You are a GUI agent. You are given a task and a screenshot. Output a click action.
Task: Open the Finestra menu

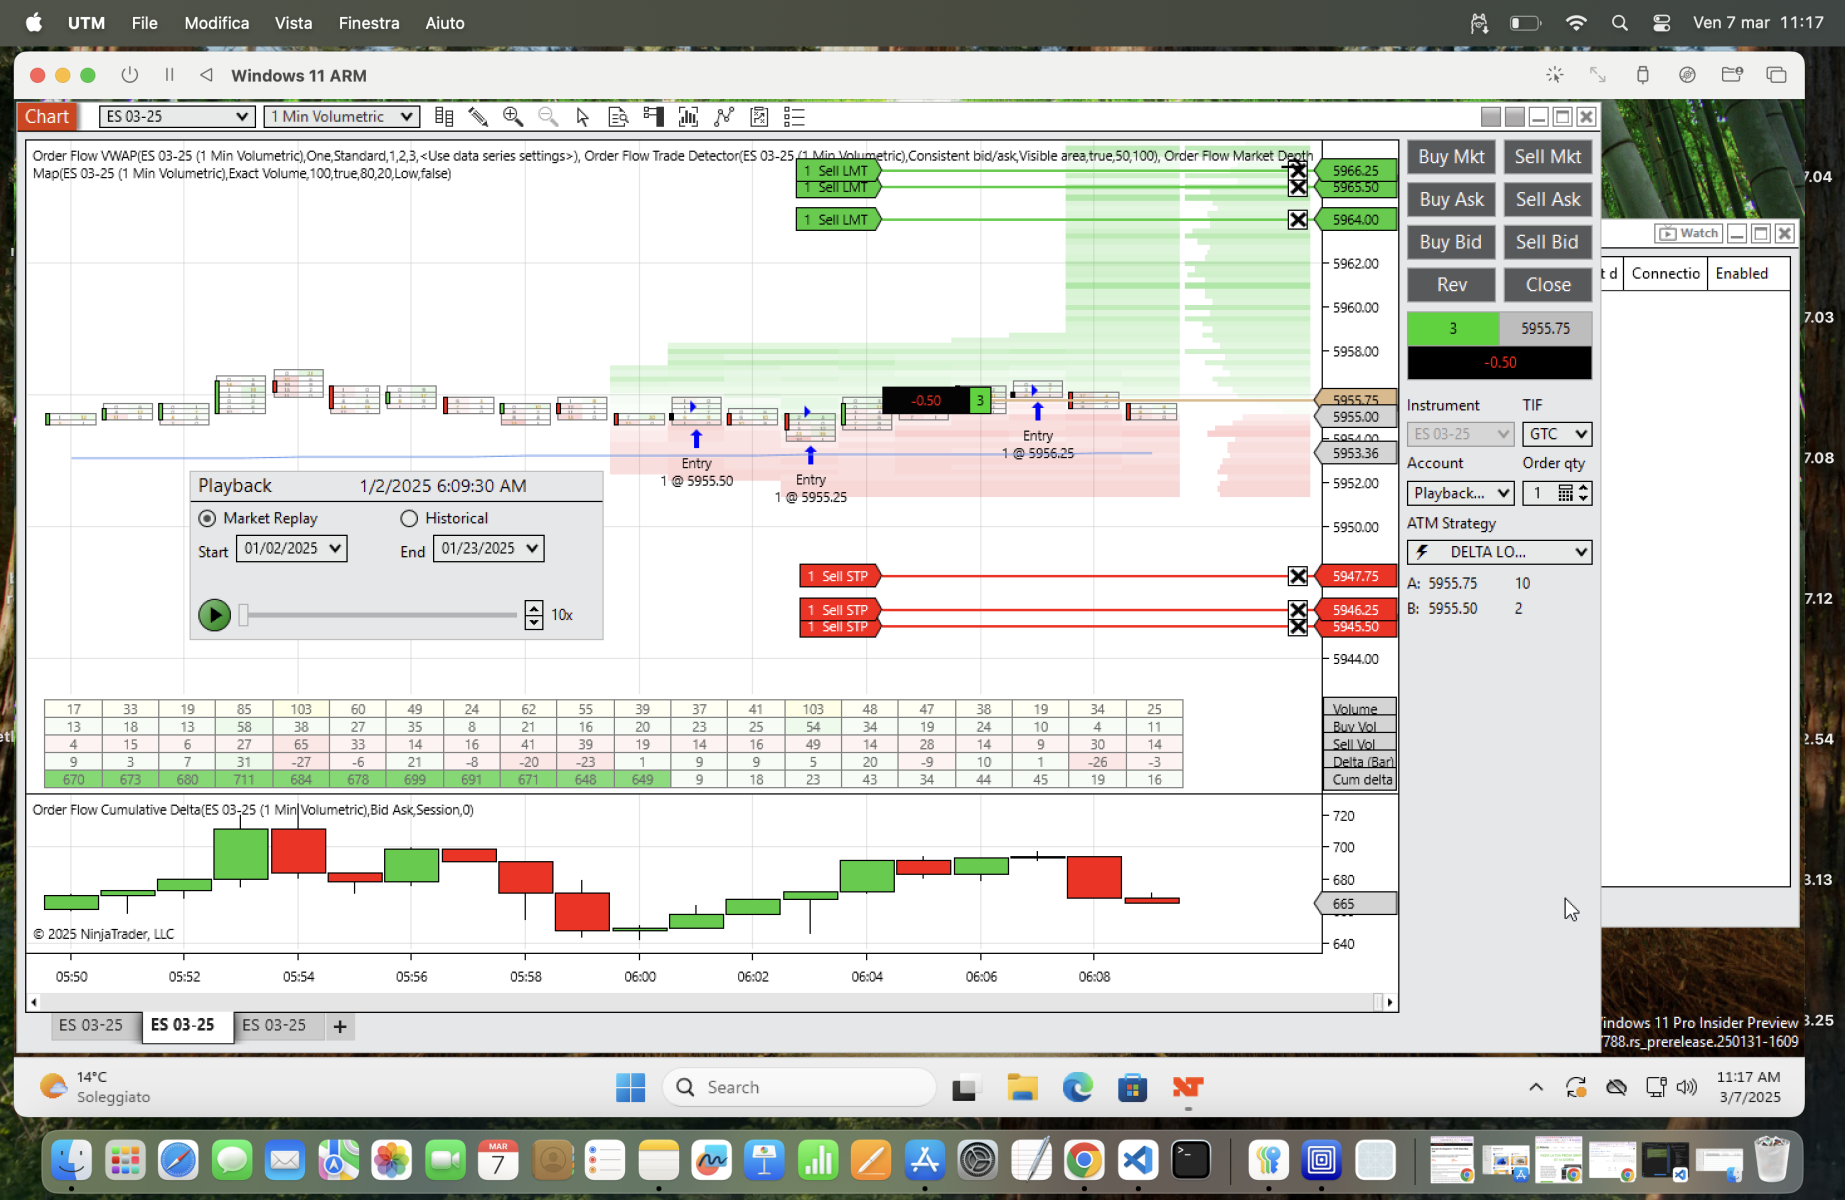[369, 23]
